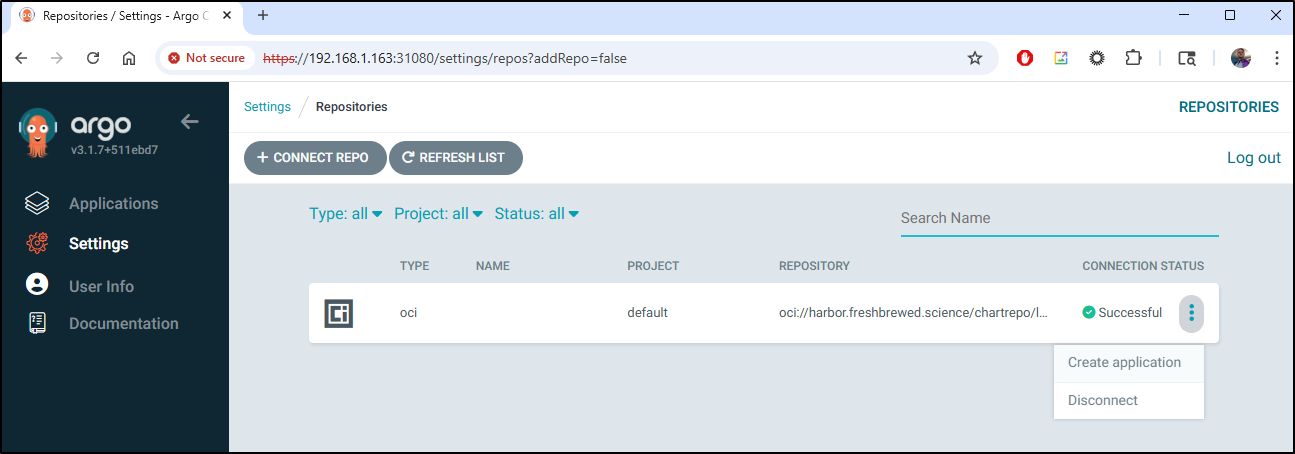The height and width of the screenshot is (454, 1295).
Task: Open Documentation in the sidebar
Action: point(123,324)
